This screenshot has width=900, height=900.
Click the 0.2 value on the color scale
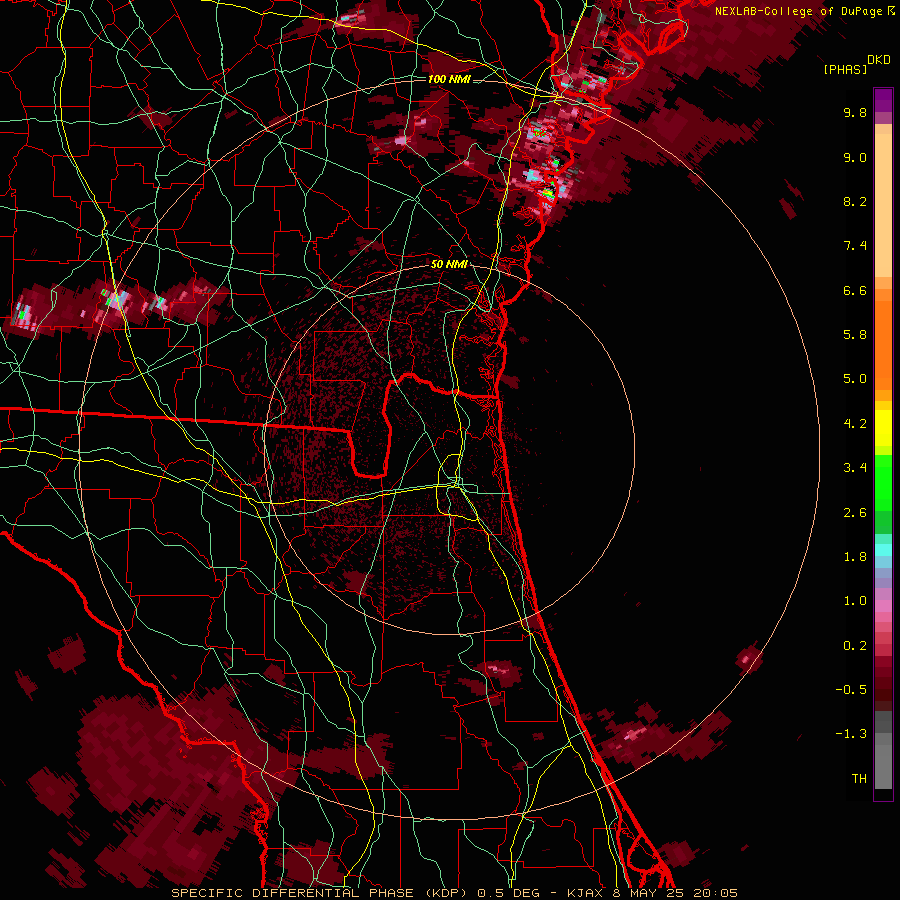click(855, 645)
